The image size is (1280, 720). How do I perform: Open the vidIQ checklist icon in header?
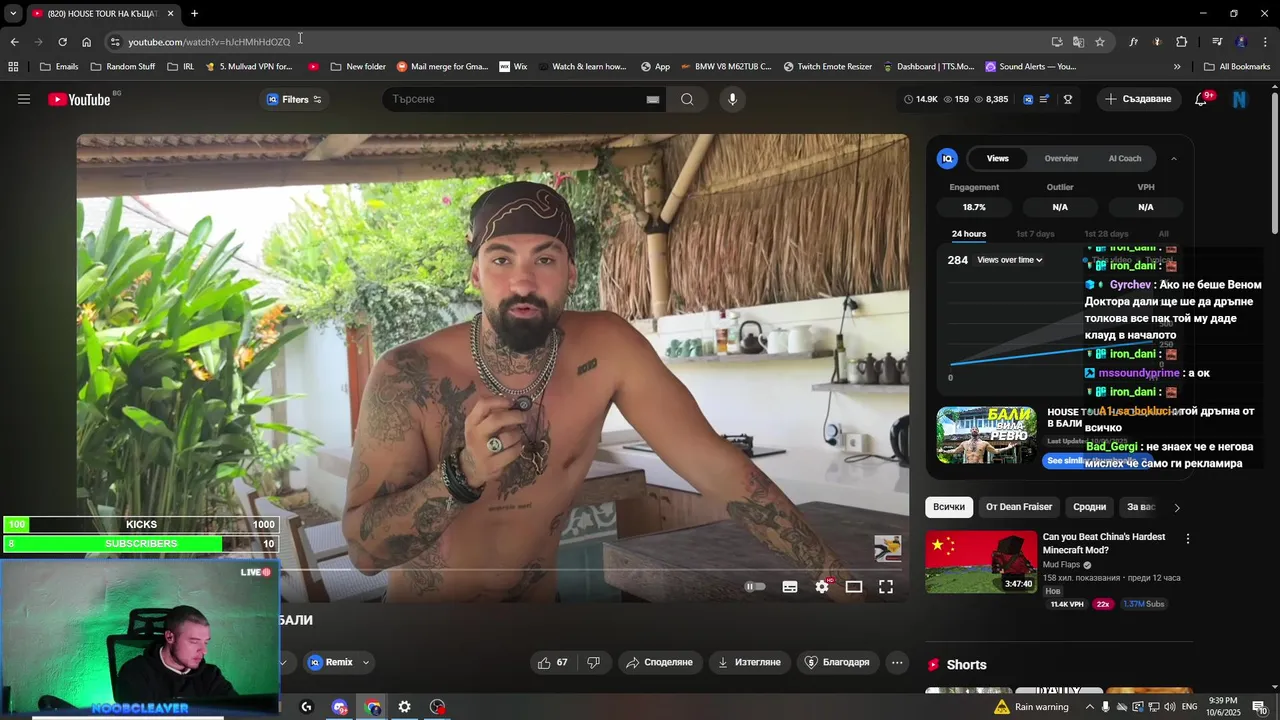pos(1045,99)
